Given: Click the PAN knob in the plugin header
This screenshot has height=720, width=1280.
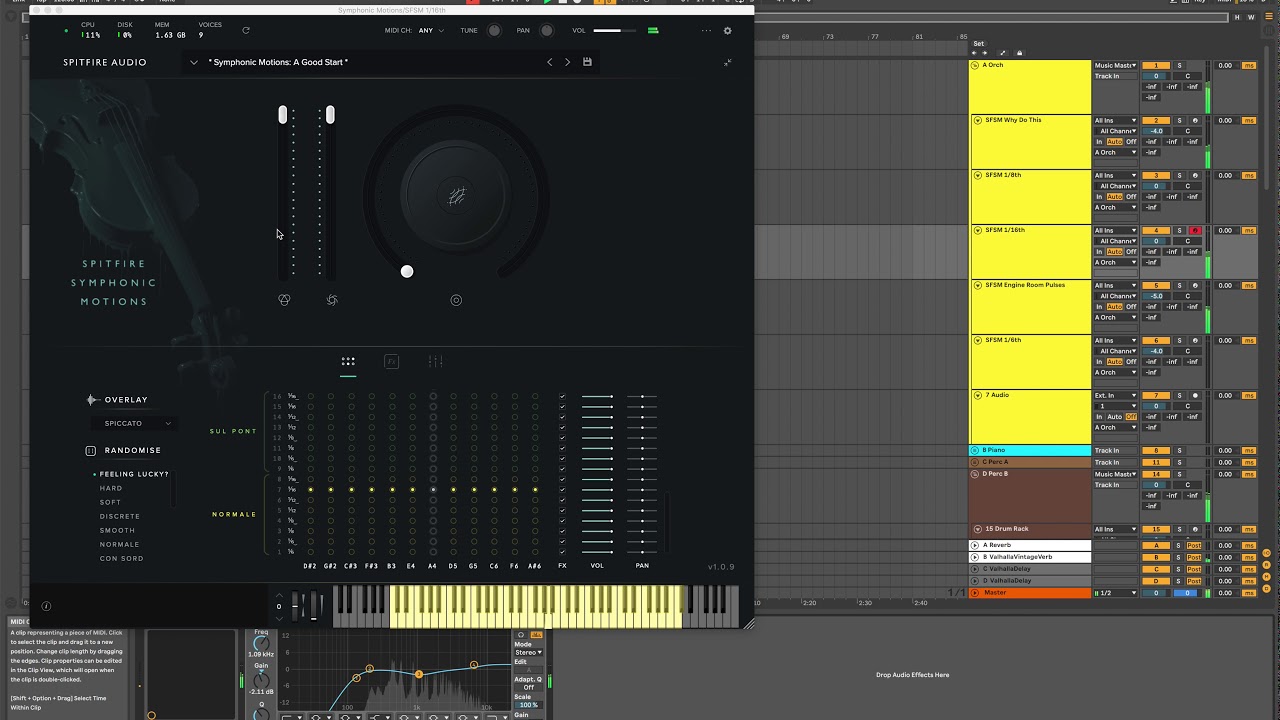Looking at the screenshot, I should click(x=546, y=31).
